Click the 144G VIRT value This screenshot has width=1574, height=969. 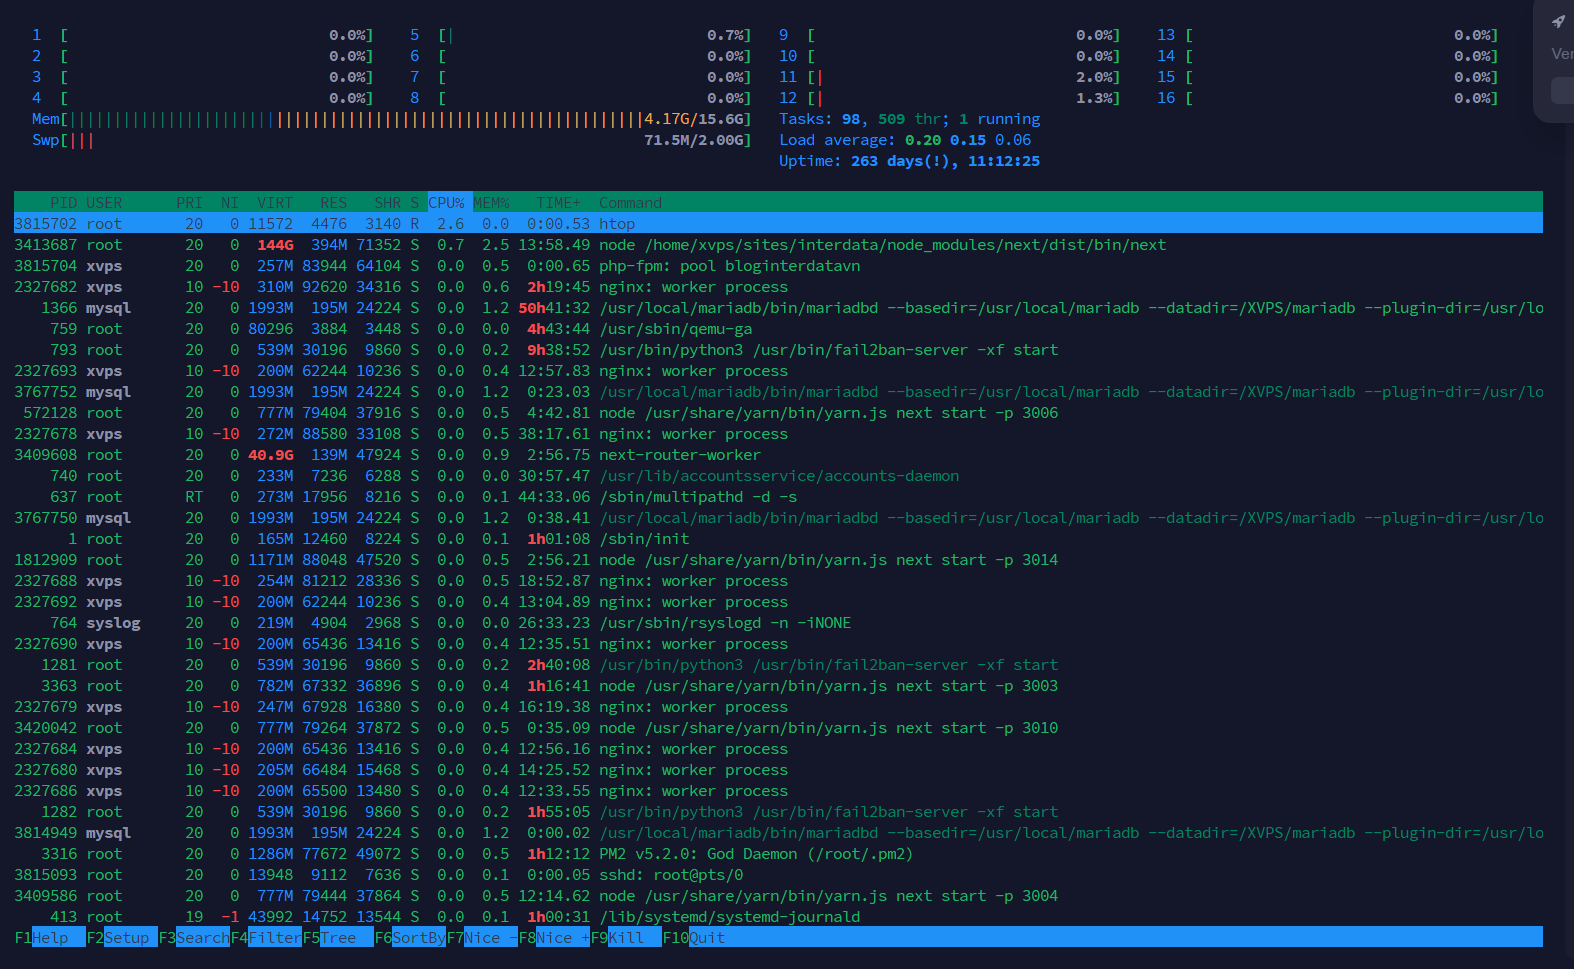pos(275,245)
